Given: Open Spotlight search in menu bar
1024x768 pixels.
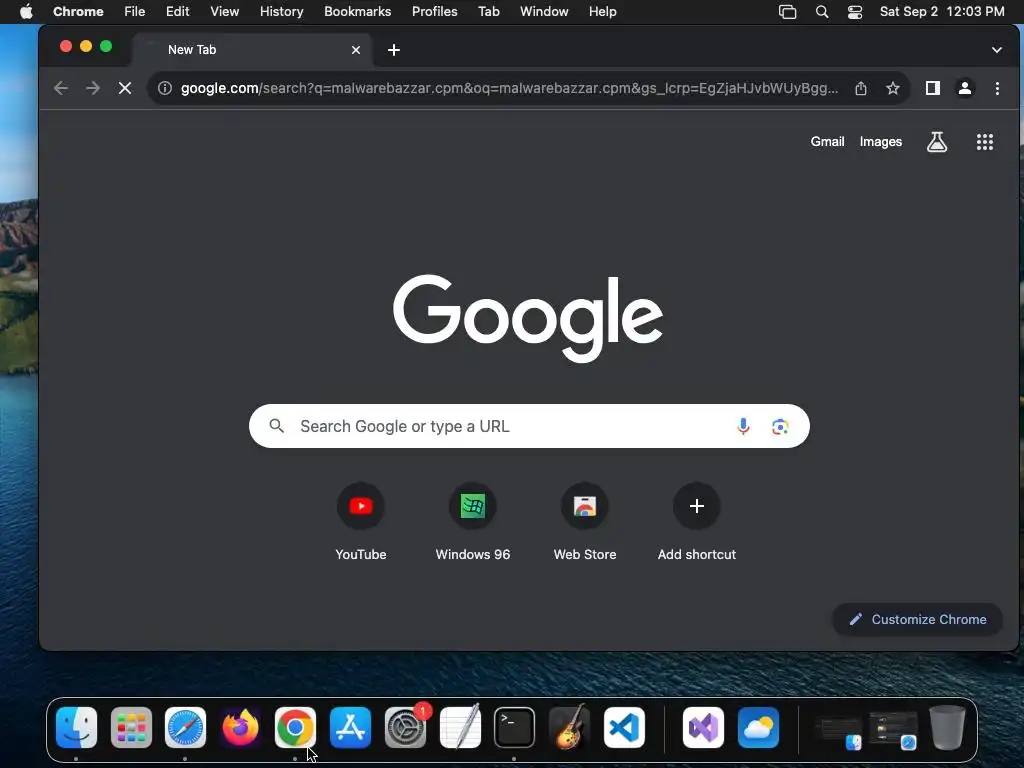Looking at the screenshot, I should tap(822, 12).
